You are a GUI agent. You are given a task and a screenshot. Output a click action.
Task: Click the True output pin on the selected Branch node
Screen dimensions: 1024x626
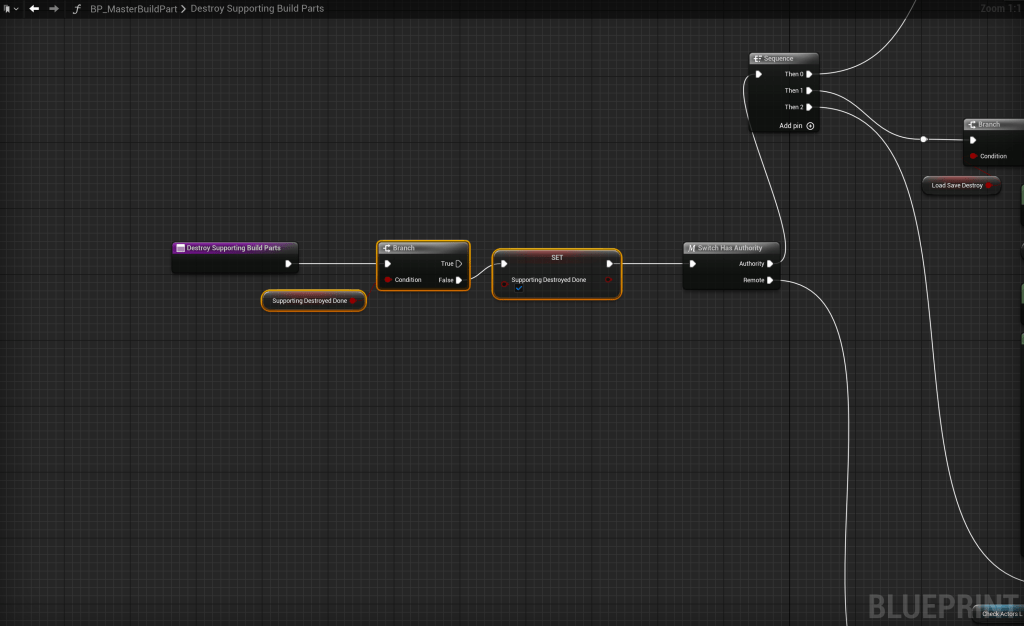pos(458,264)
